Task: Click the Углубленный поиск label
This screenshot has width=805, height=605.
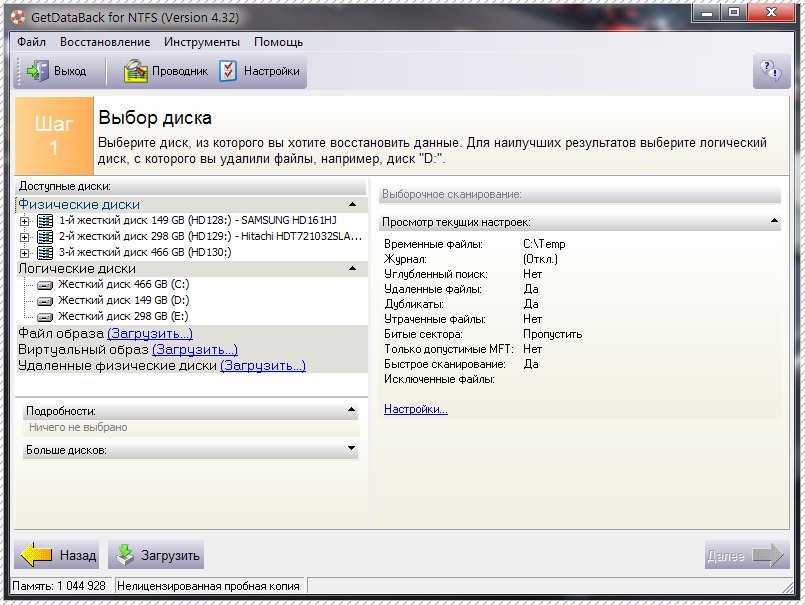Action: [435, 274]
